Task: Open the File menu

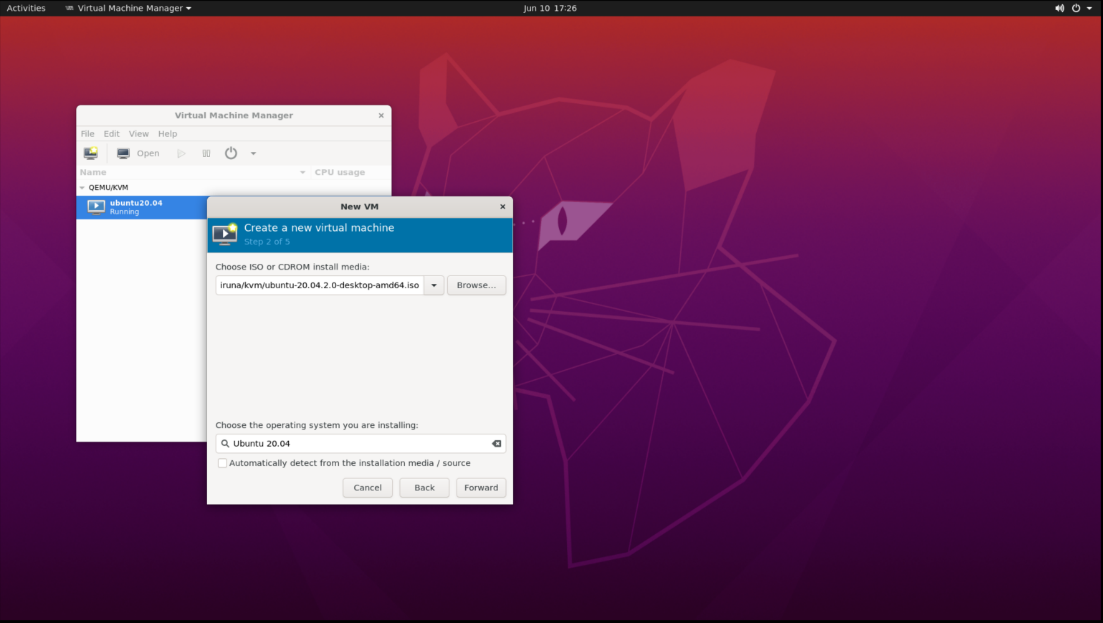Action: click(87, 134)
